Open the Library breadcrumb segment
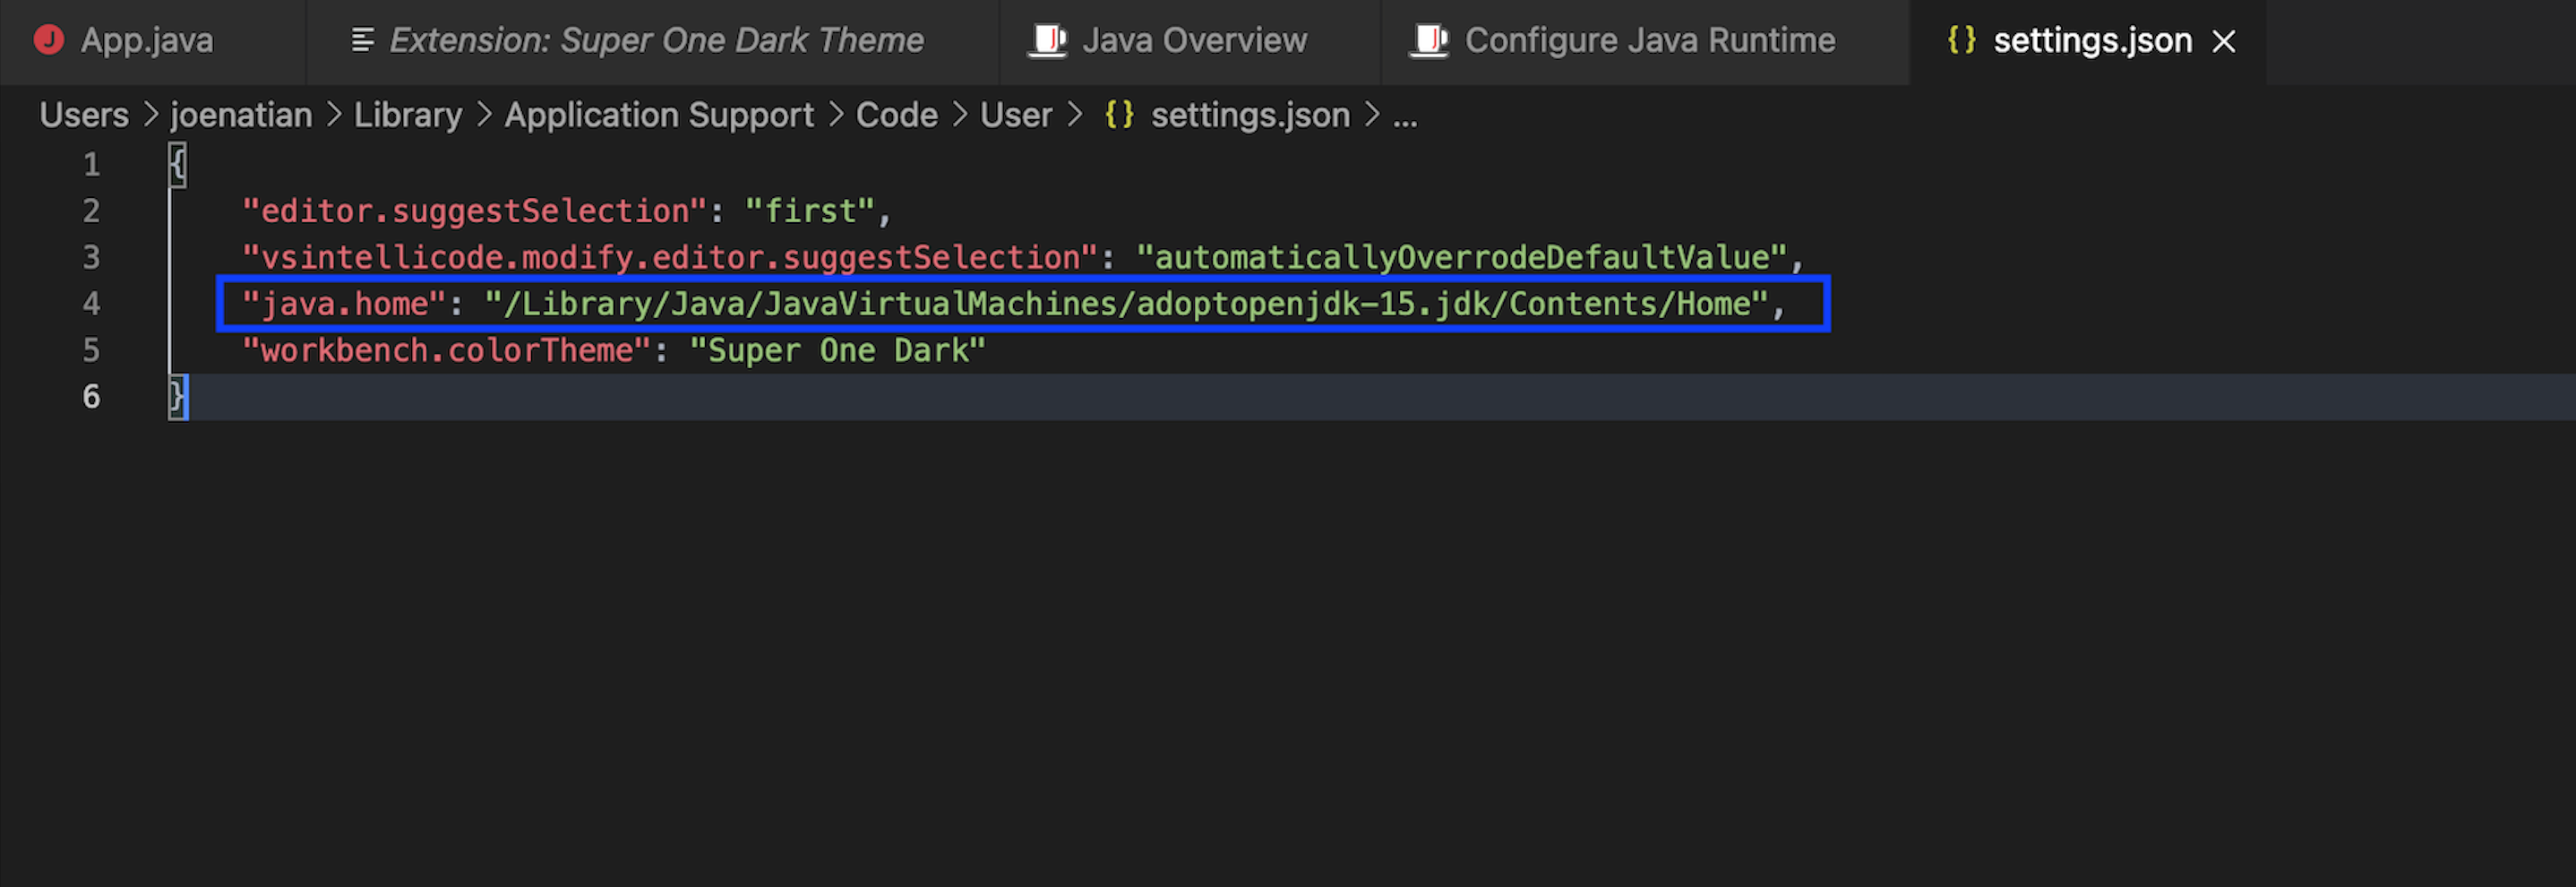2576x887 pixels. [408, 115]
